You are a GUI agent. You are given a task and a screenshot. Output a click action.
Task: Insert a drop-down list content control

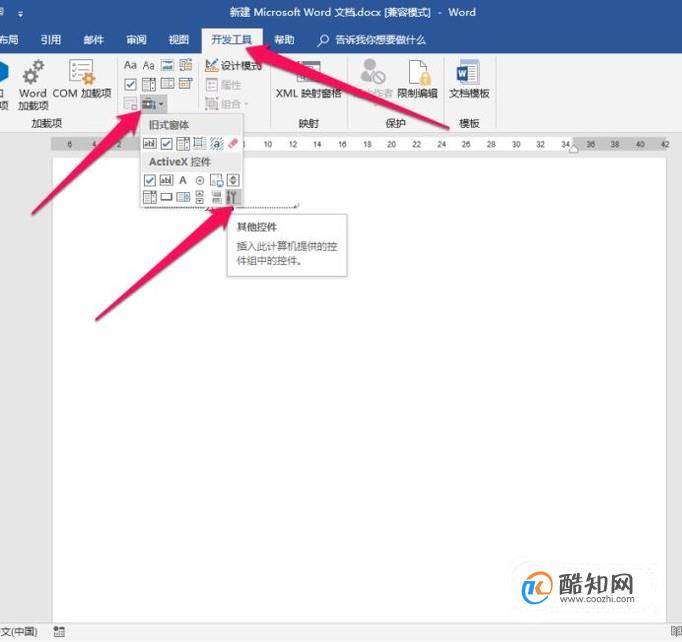[x=167, y=83]
